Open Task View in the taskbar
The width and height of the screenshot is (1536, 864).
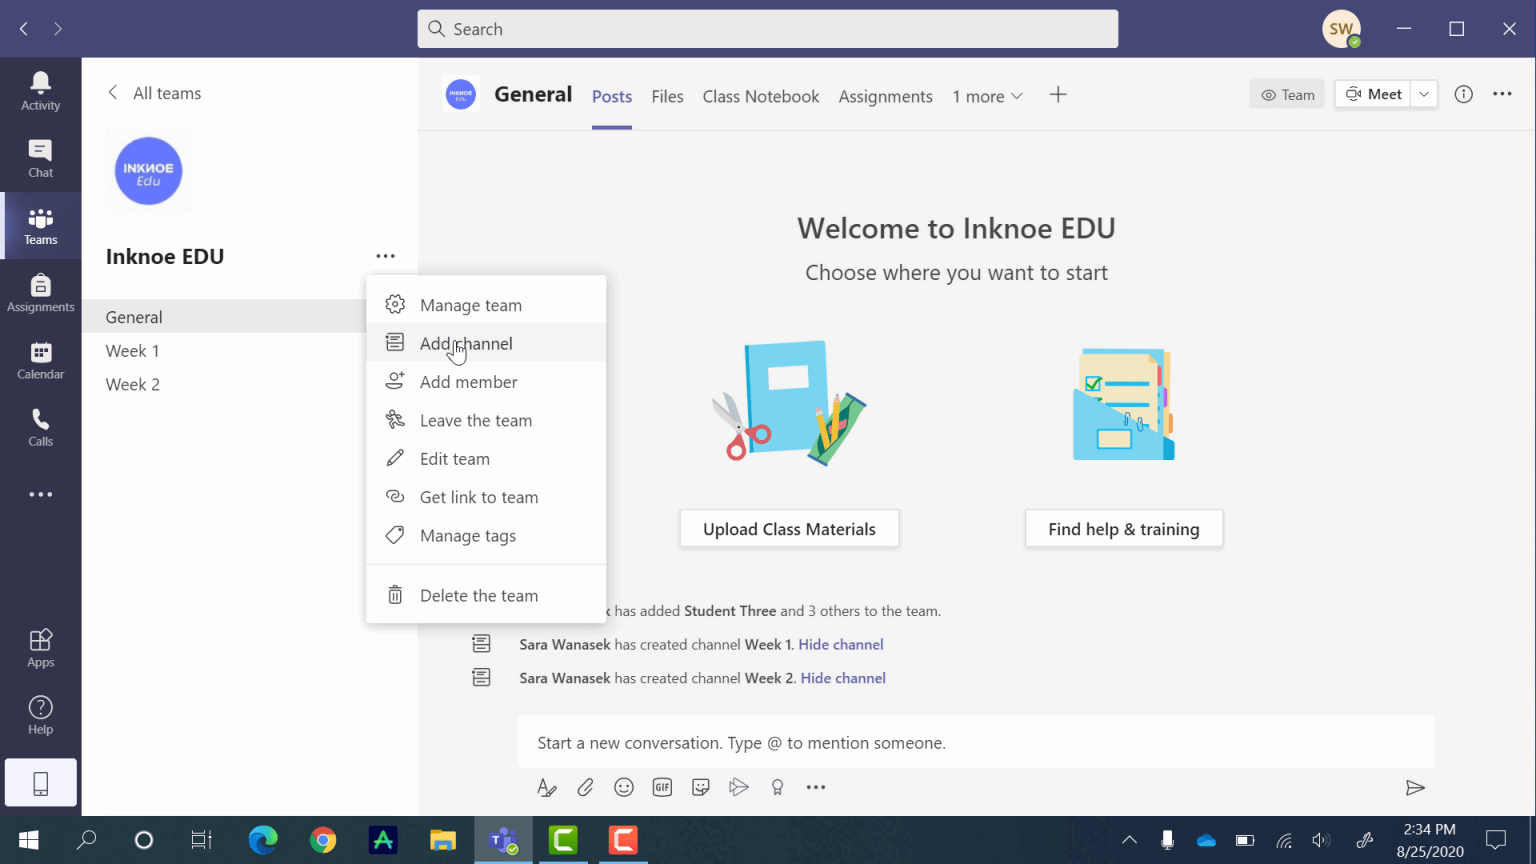pyautogui.click(x=202, y=840)
